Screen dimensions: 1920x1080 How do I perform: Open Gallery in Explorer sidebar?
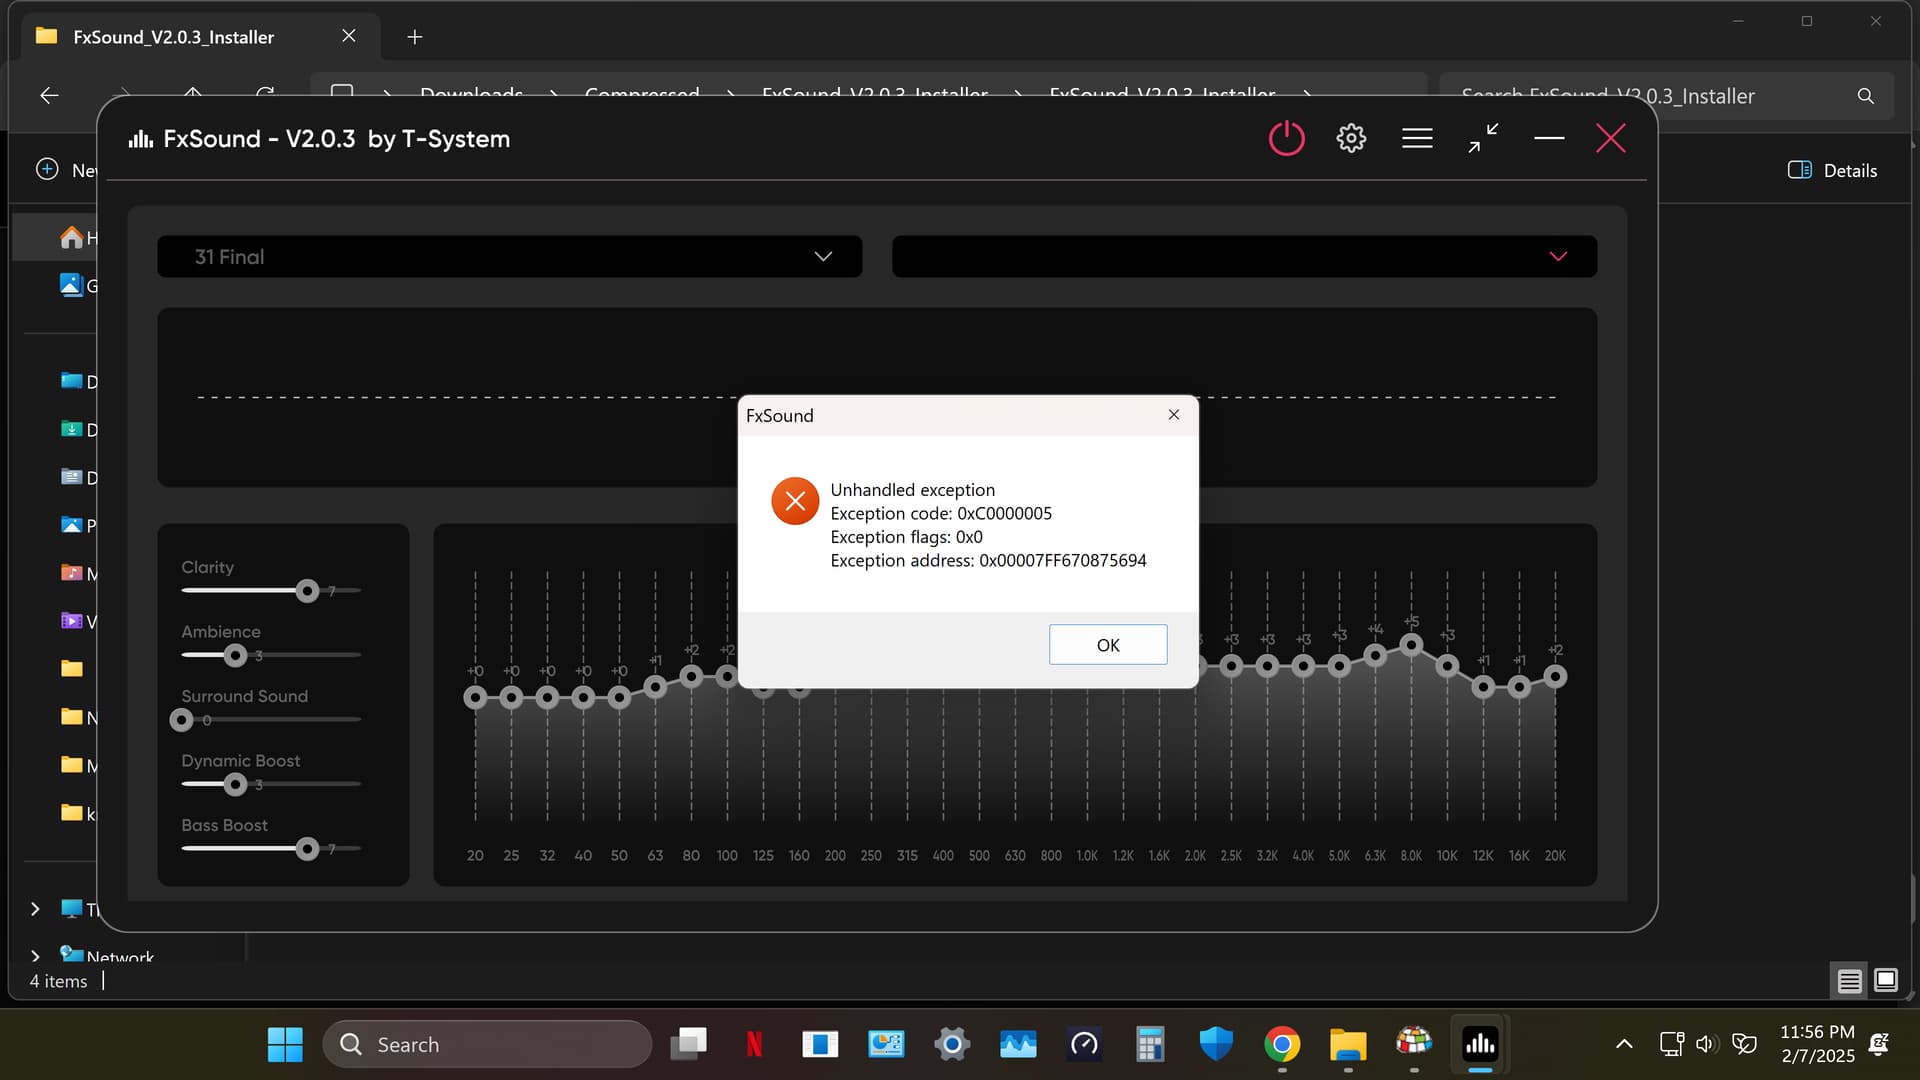point(72,286)
